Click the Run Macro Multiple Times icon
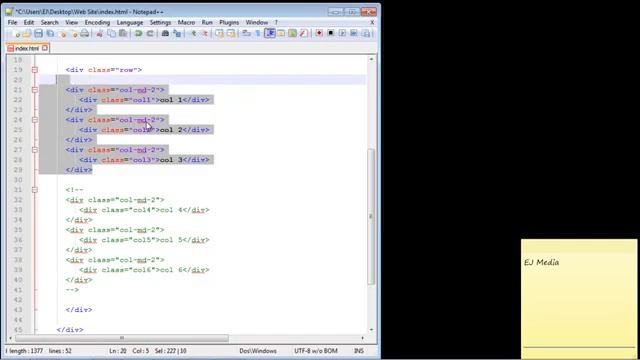This screenshot has height=360, width=640. (353, 33)
